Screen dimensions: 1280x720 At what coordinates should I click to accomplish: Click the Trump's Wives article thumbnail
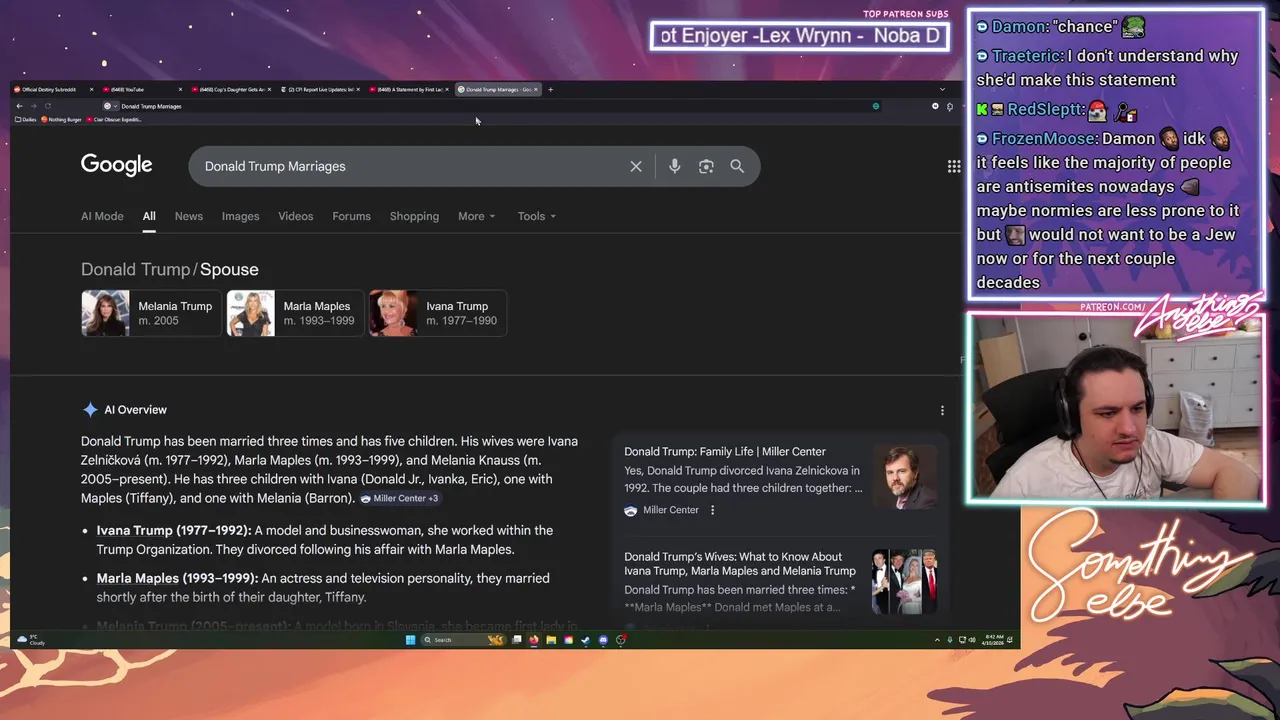[905, 582]
